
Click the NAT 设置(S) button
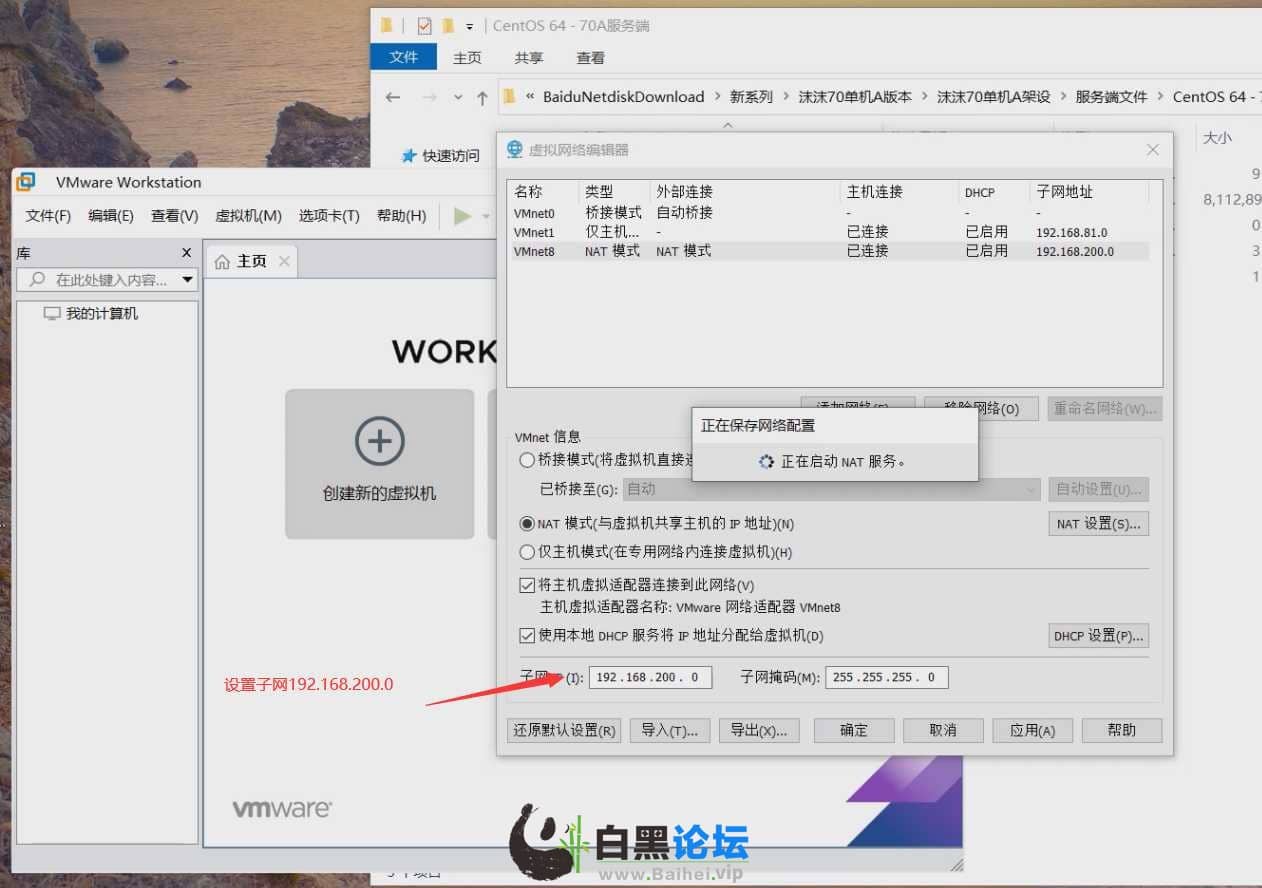point(1097,523)
